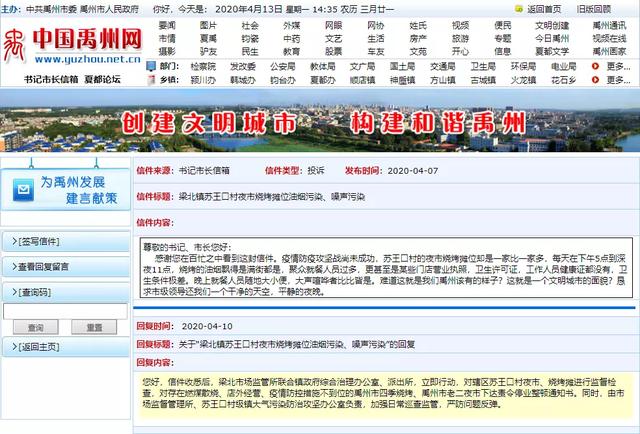Click the complaint letter content box
The height and width of the screenshot is (434, 640).
point(386,267)
